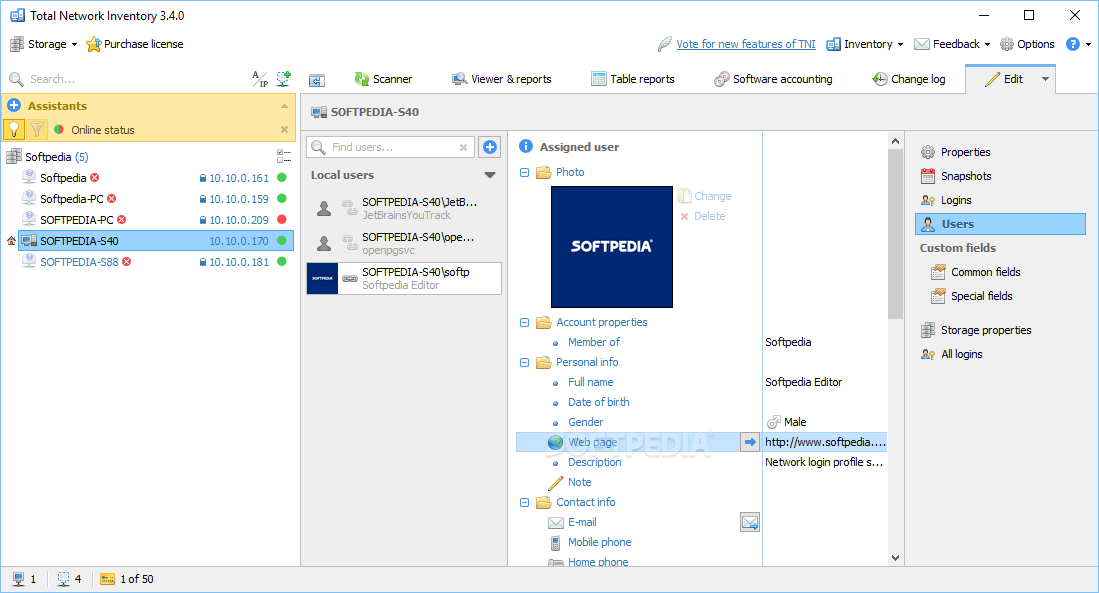
Task: Open Storage properties
Action: [x=976, y=330]
